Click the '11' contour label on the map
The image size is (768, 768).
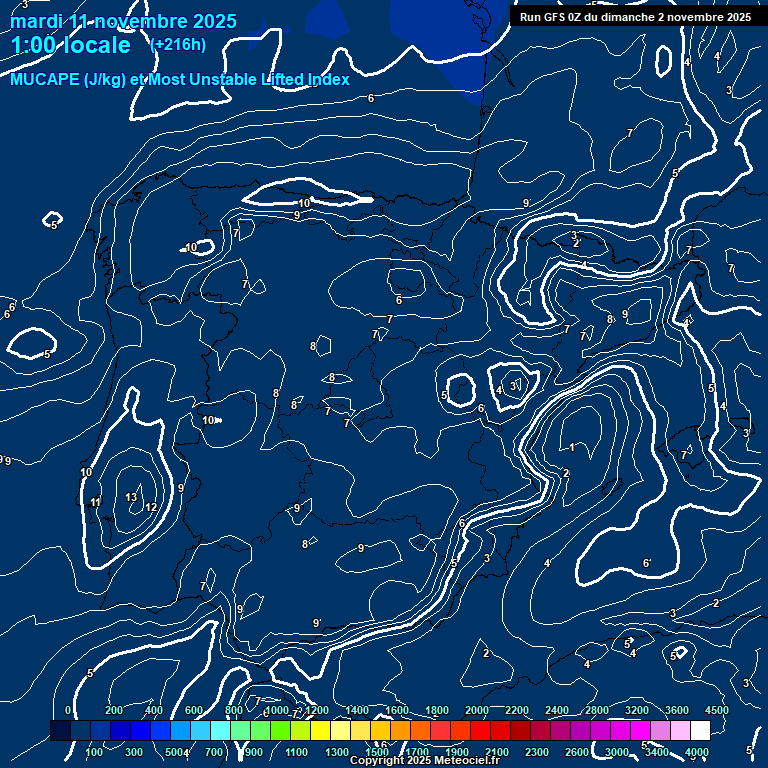[x=96, y=502]
